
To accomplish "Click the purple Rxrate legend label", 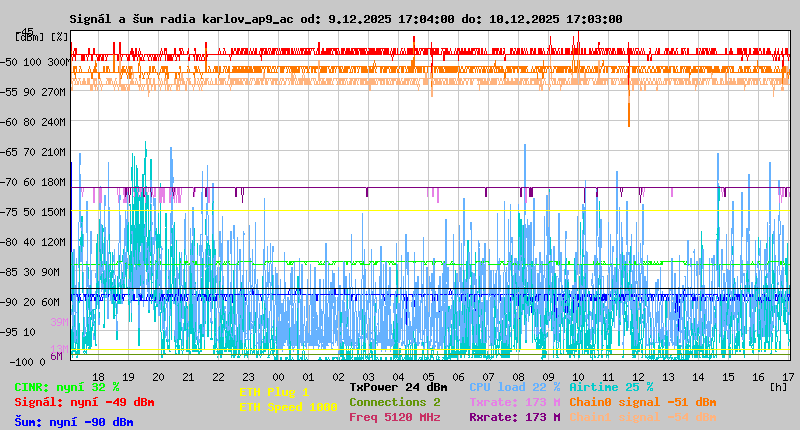I will click(x=514, y=417).
